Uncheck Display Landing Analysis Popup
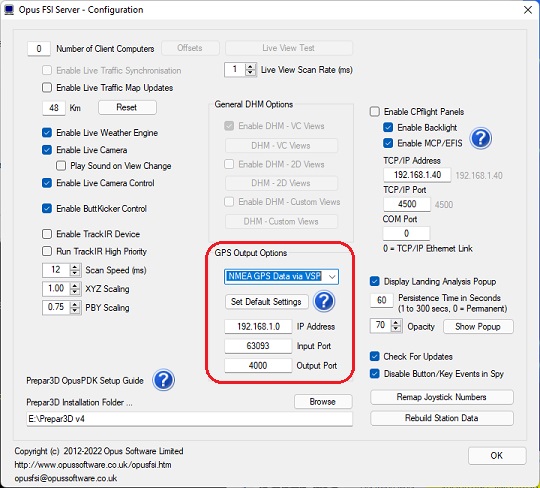 tap(374, 281)
